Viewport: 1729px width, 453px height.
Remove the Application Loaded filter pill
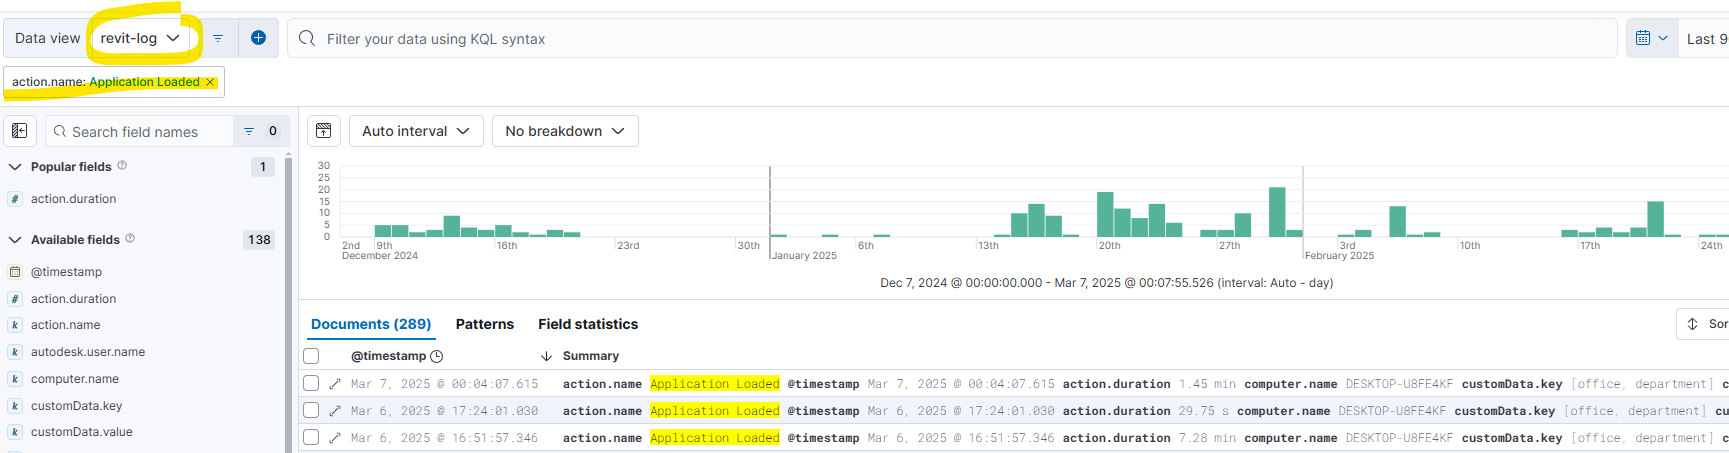pos(210,82)
